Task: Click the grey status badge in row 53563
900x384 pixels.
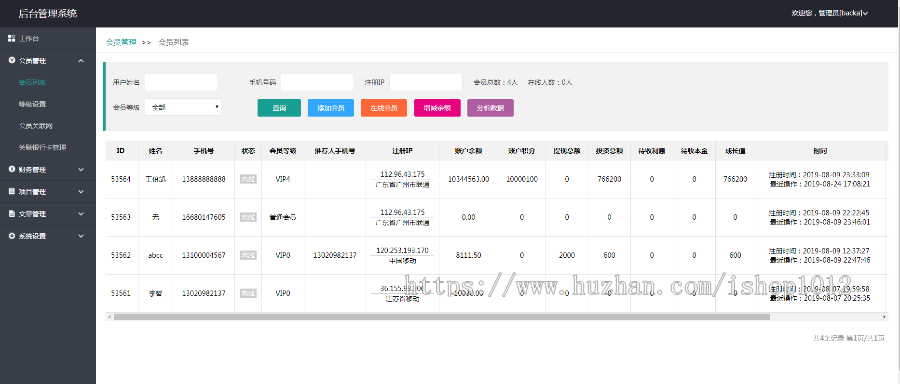Action: 248,217
